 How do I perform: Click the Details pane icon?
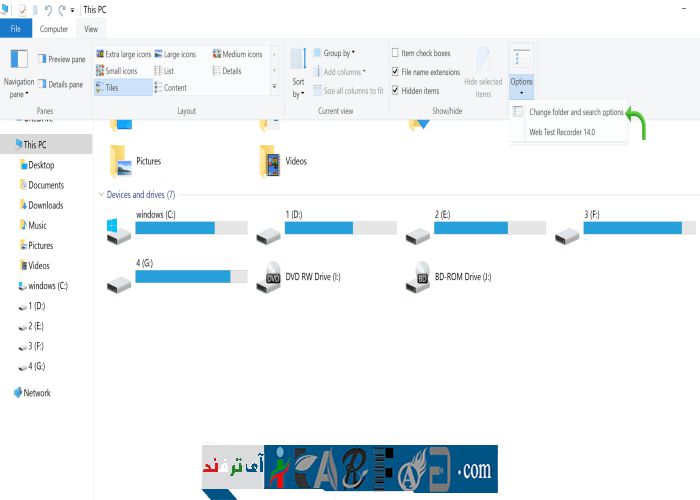tap(42, 85)
